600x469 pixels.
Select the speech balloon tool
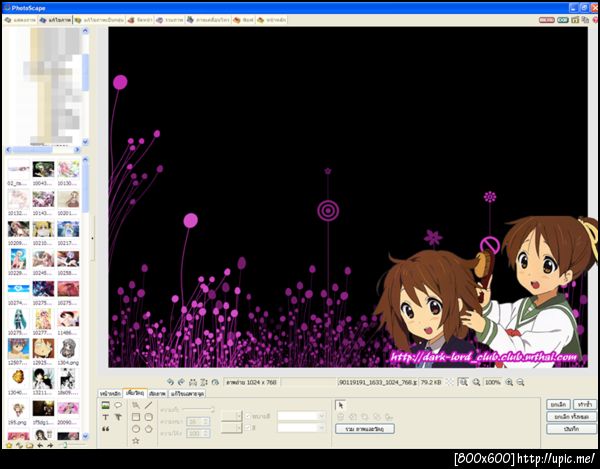pos(118,405)
